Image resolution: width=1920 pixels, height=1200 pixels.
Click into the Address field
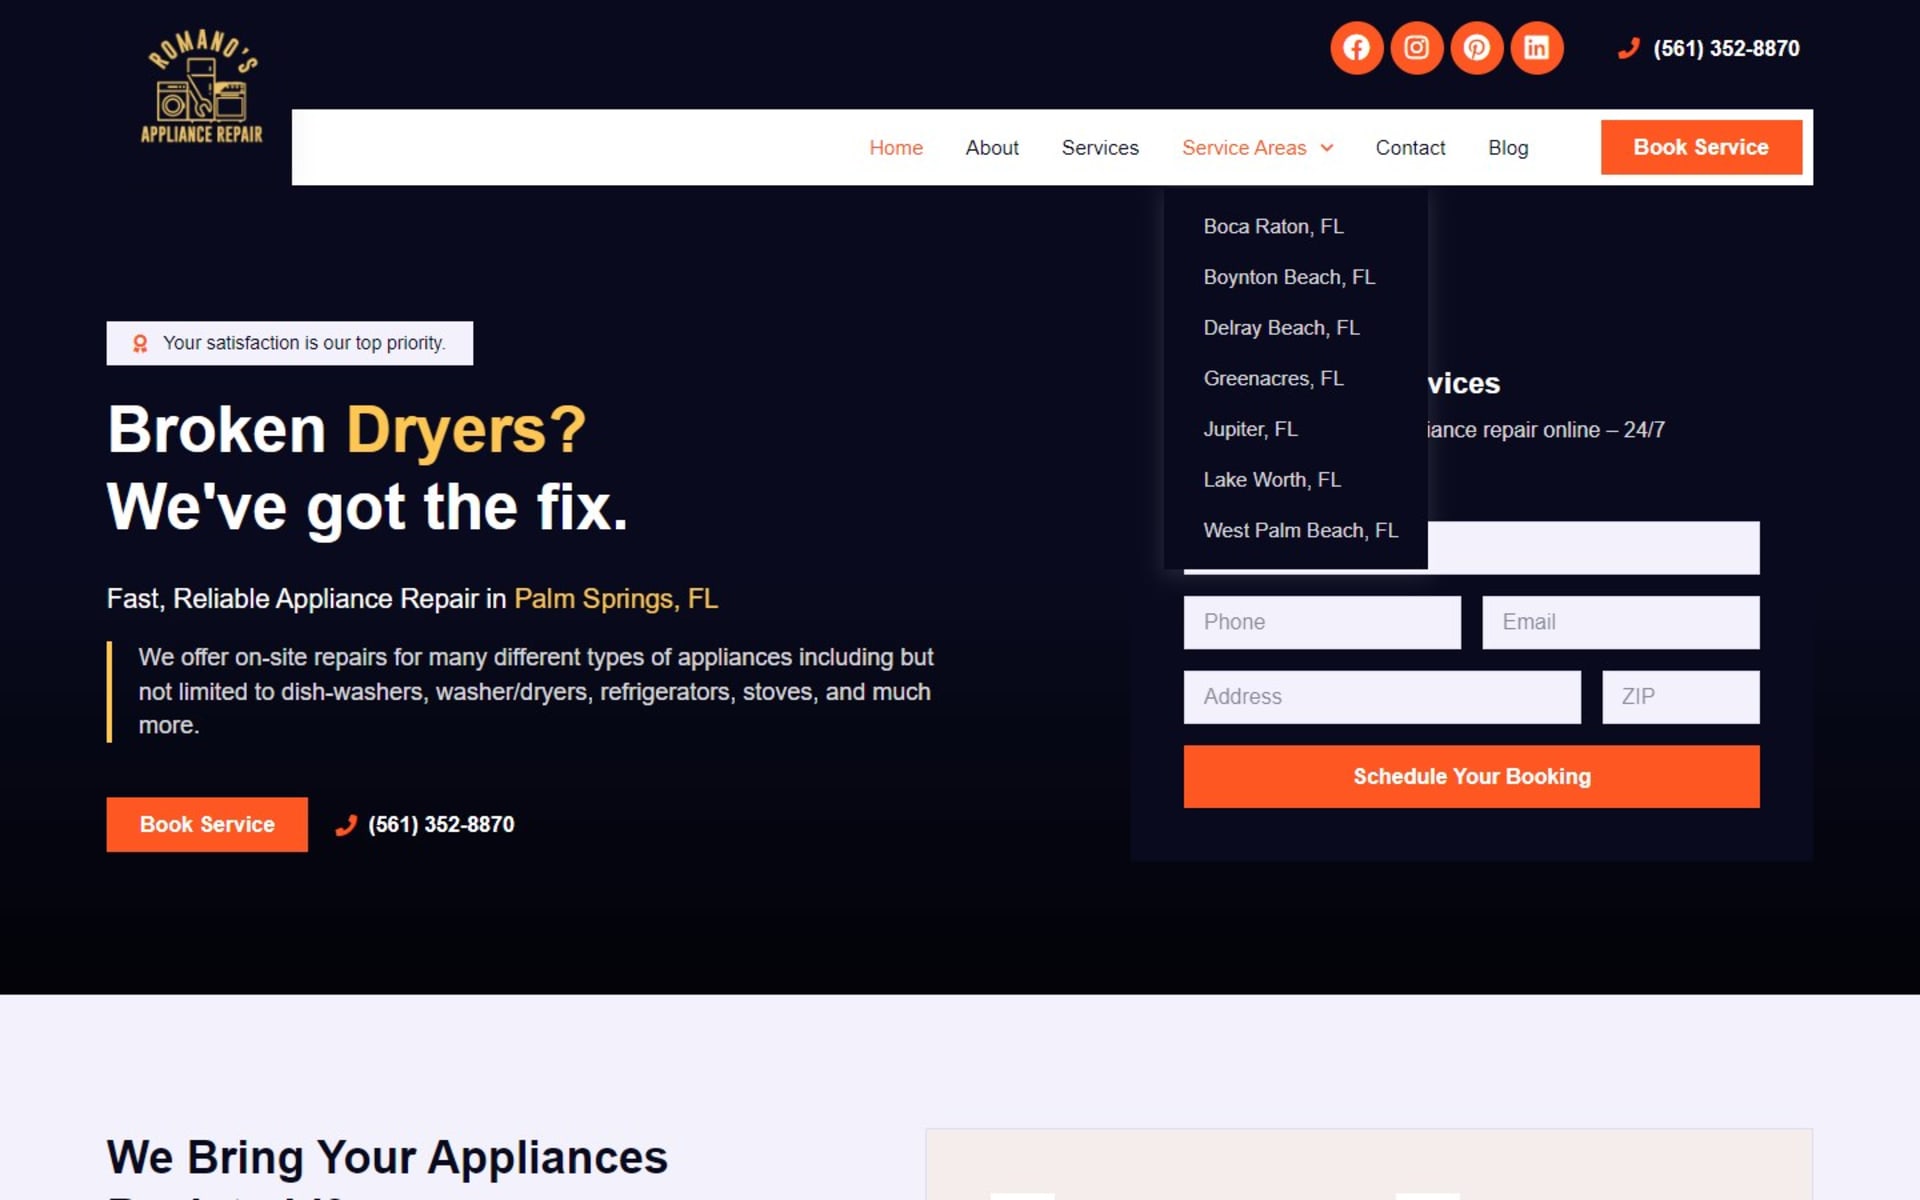(x=1382, y=697)
